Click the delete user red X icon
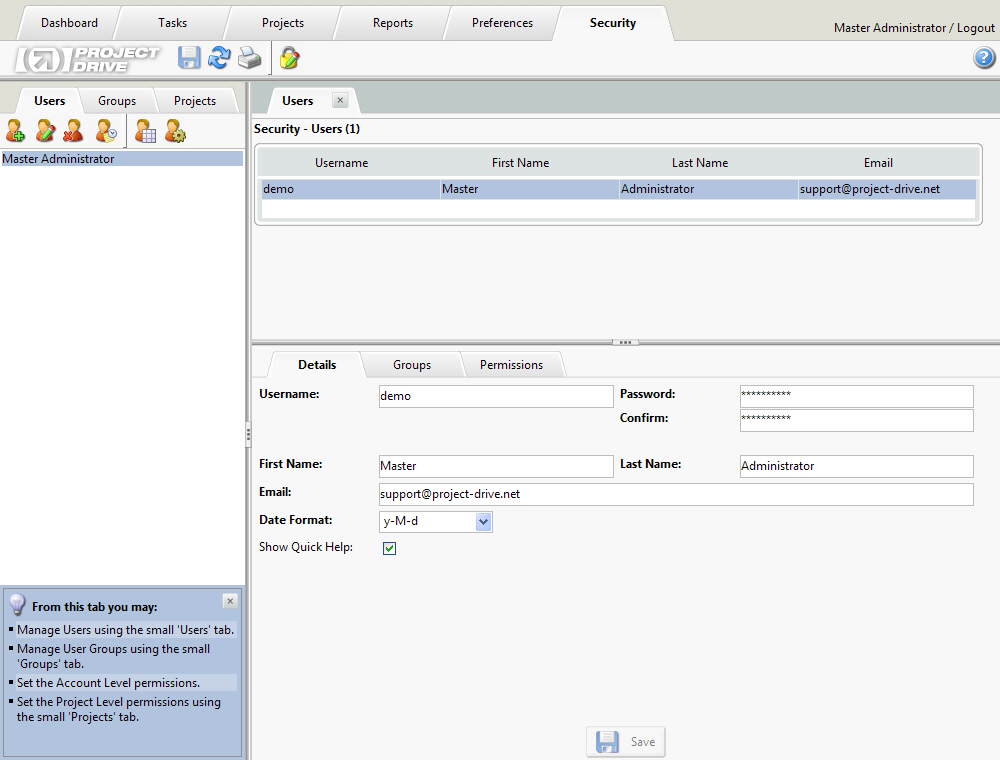The height and width of the screenshot is (760, 1000). [x=73, y=131]
